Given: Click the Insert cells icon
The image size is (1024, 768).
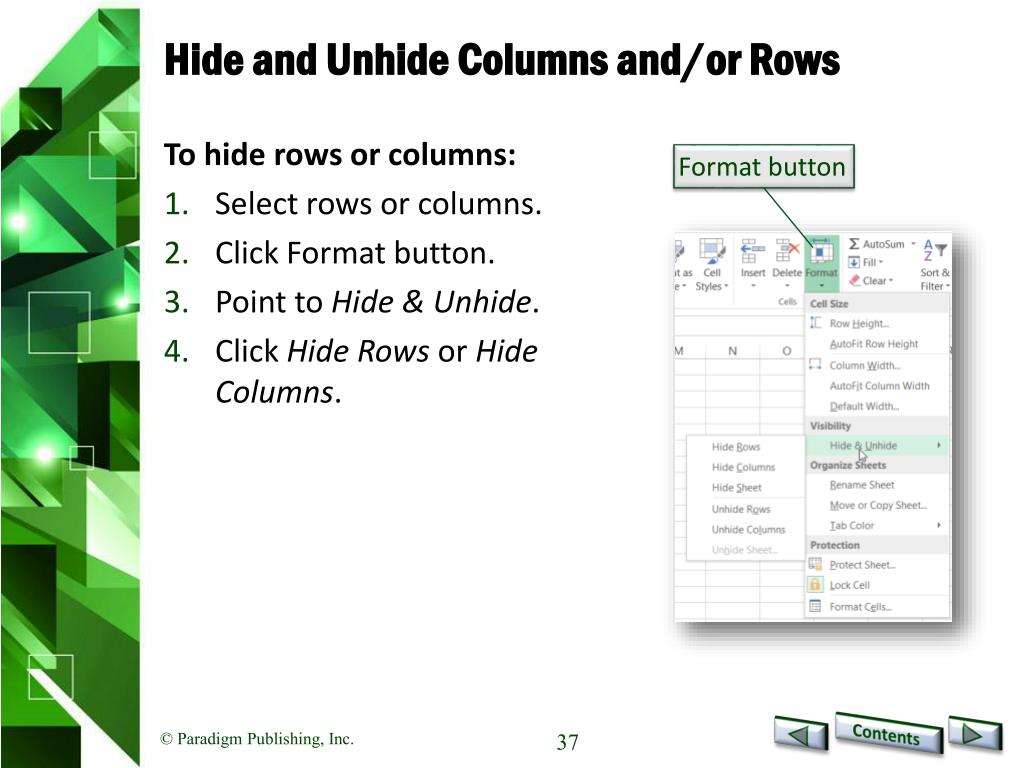Looking at the screenshot, I should coord(752,250).
